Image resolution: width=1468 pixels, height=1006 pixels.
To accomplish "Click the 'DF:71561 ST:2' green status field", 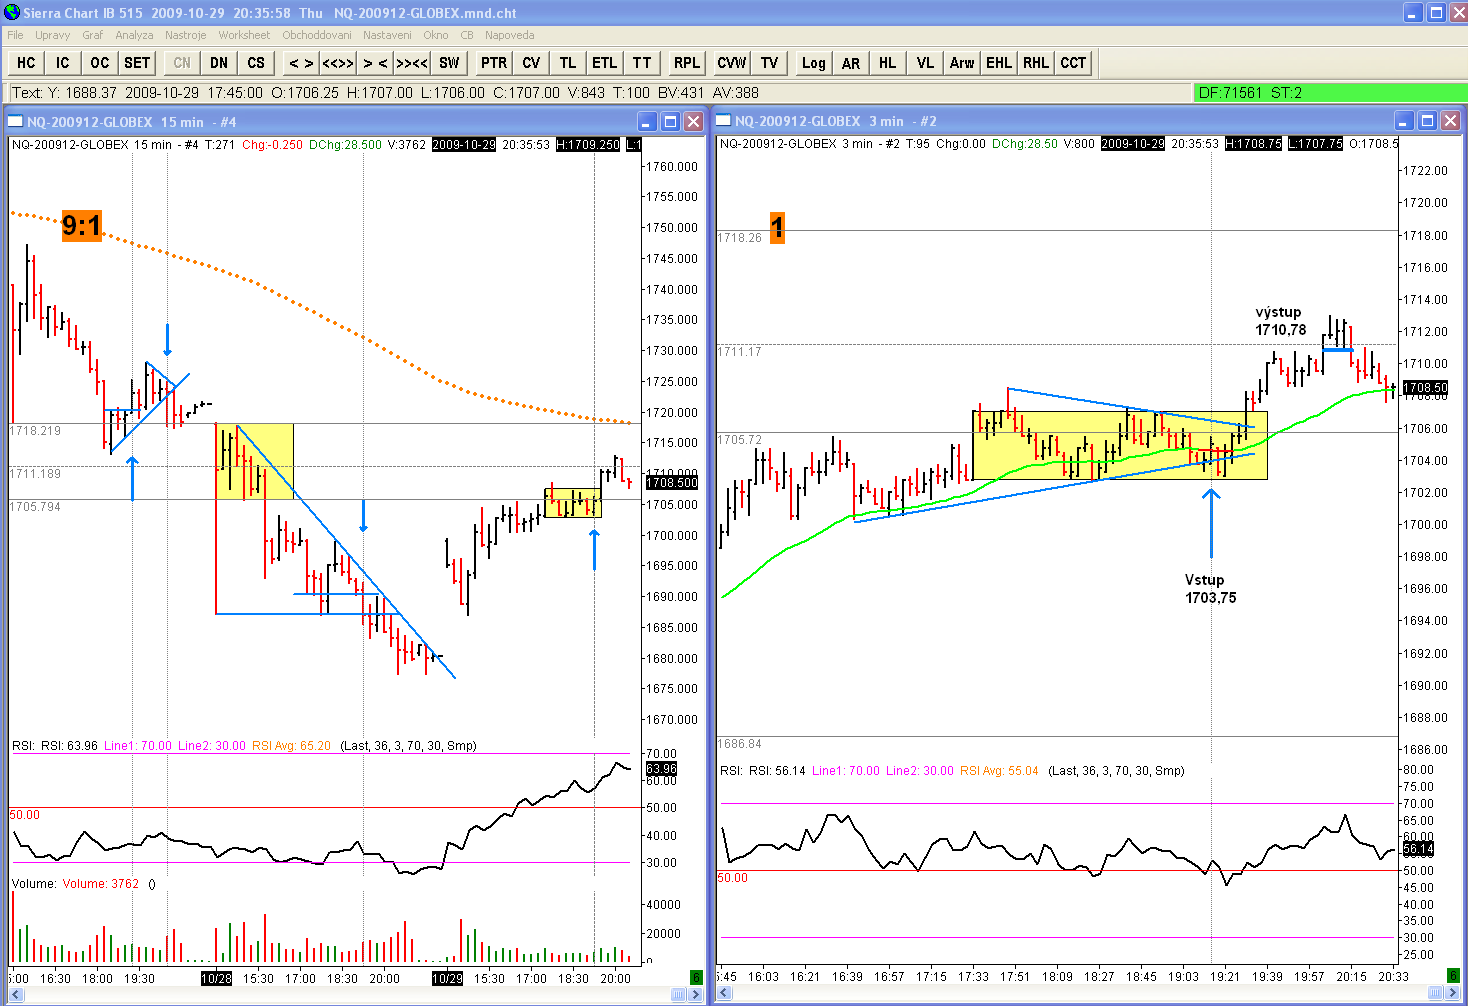I will pos(1331,93).
